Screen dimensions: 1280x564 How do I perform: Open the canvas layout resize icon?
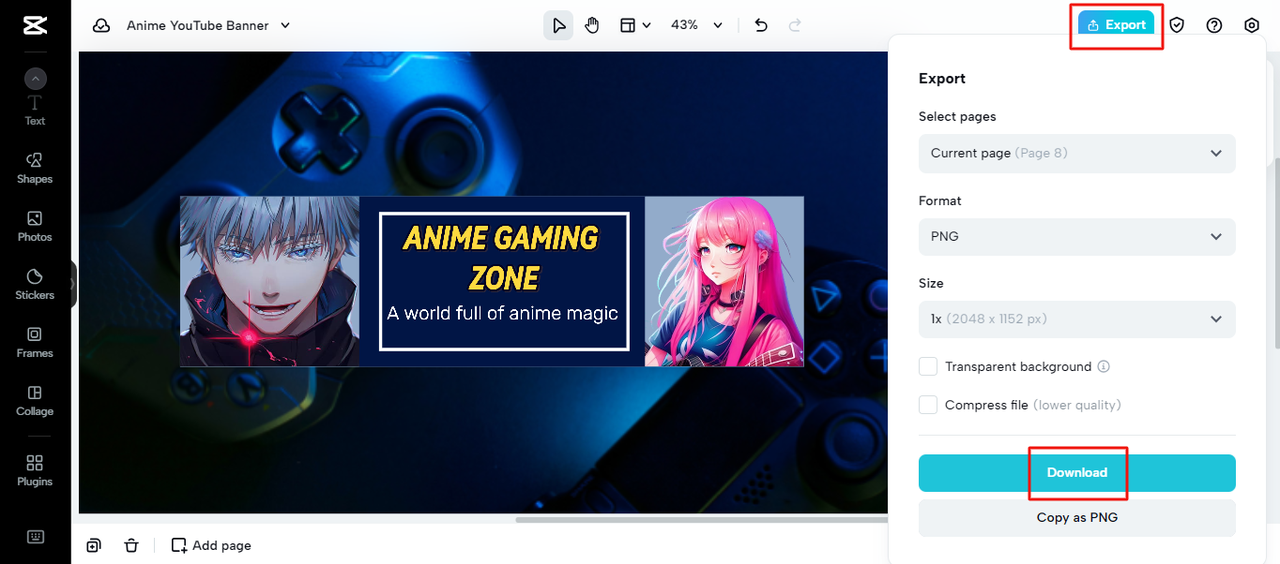628,25
